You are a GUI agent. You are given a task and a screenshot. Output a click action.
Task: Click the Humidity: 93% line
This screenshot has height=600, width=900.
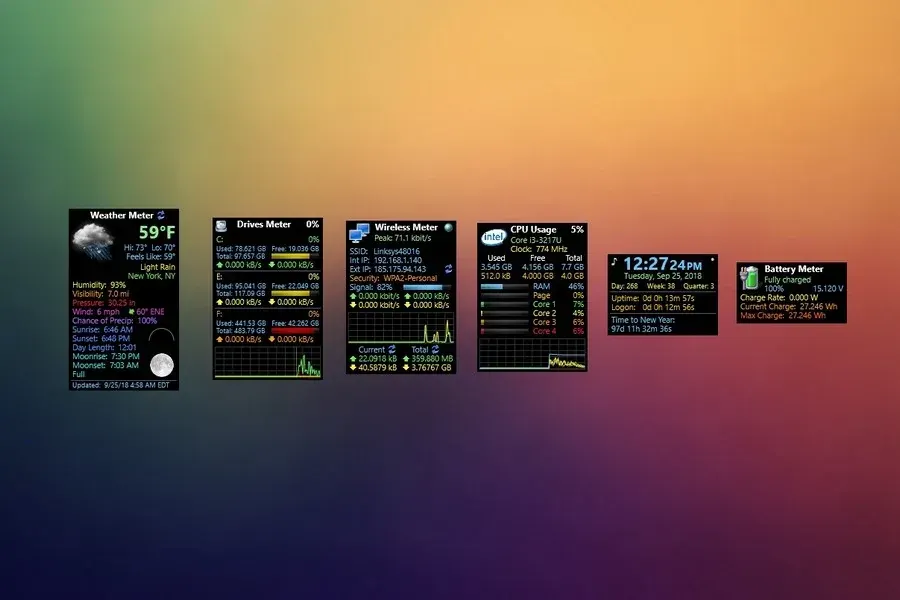coord(99,285)
